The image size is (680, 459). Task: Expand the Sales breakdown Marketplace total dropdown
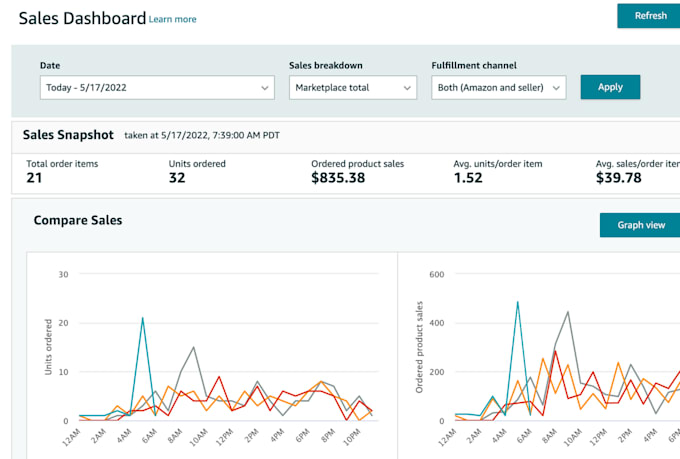coord(353,88)
